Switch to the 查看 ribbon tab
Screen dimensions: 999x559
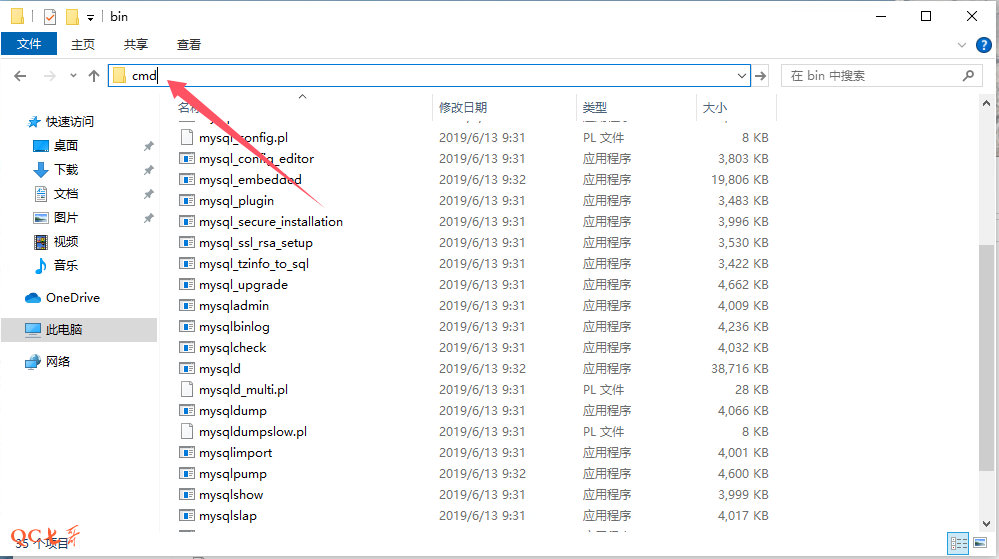click(x=189, y=44)
